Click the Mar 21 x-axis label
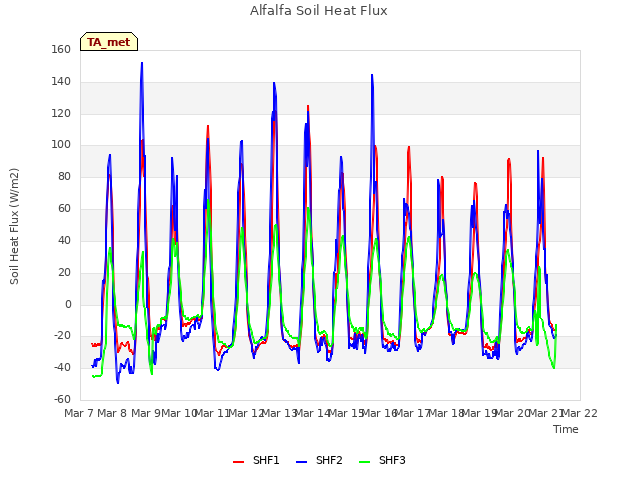The image size is (640, 480). [x=546, y=413]
